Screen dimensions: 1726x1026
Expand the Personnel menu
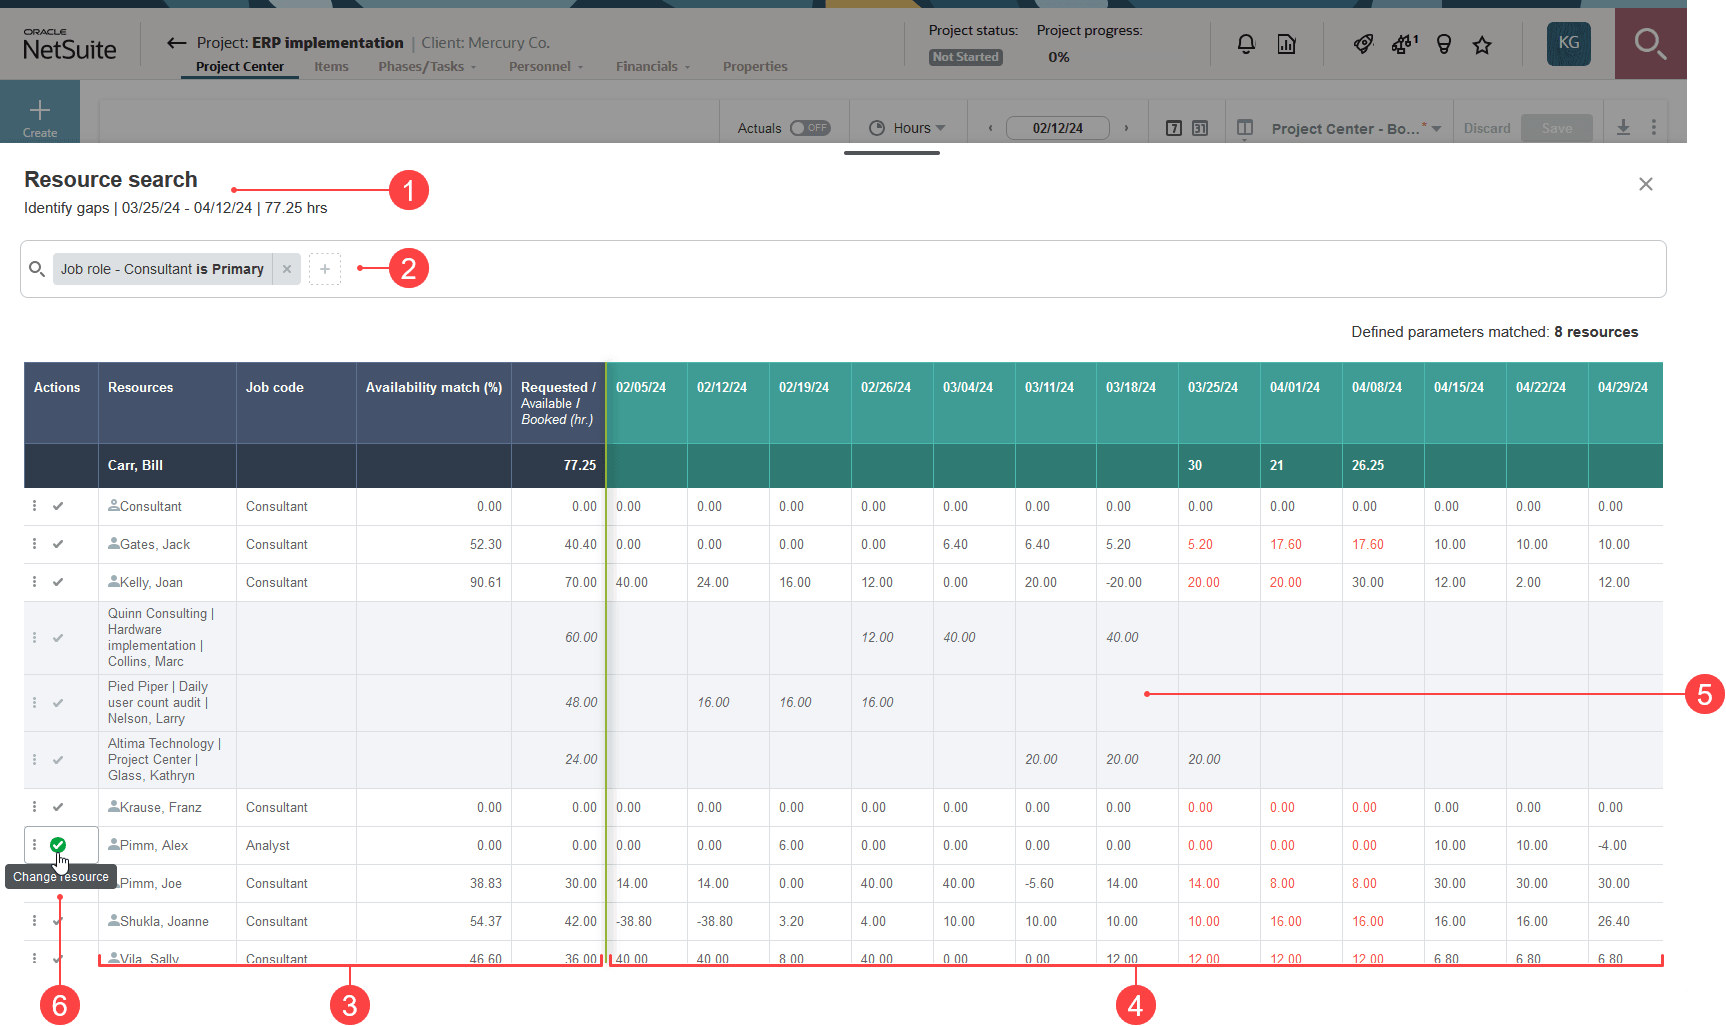[546, 67]
